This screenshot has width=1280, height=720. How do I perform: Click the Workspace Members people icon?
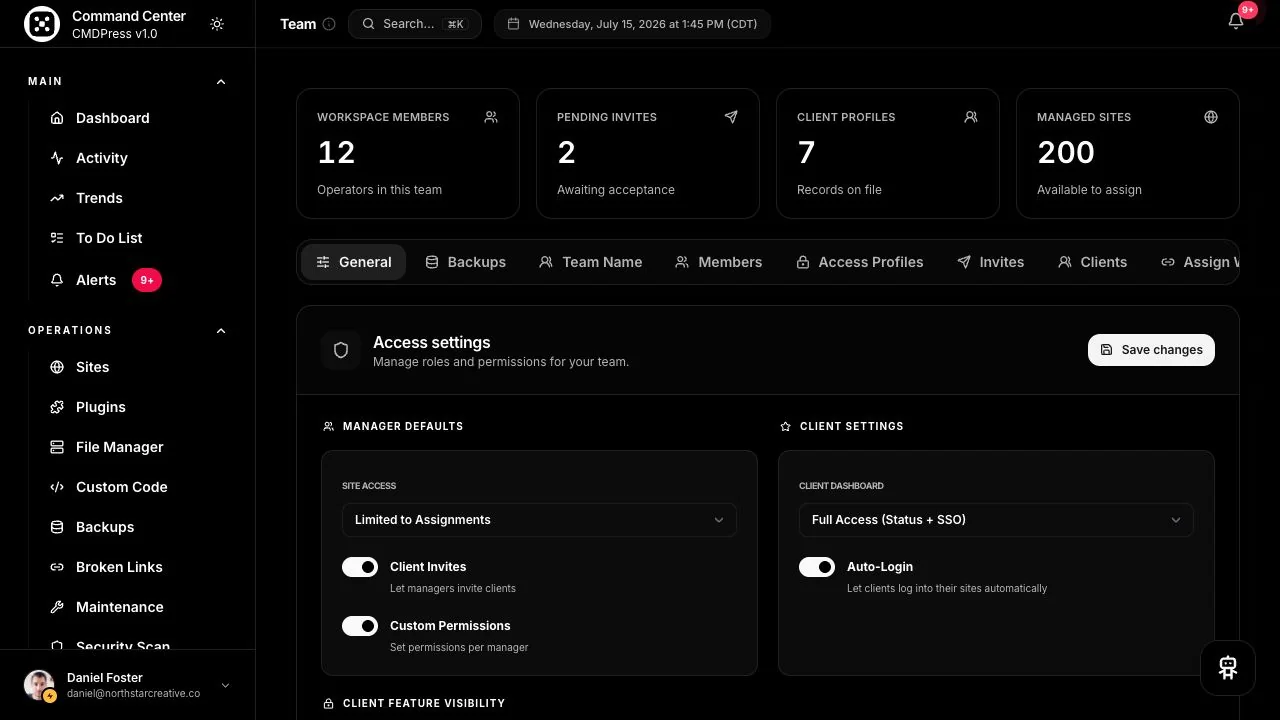click(491, 117)
